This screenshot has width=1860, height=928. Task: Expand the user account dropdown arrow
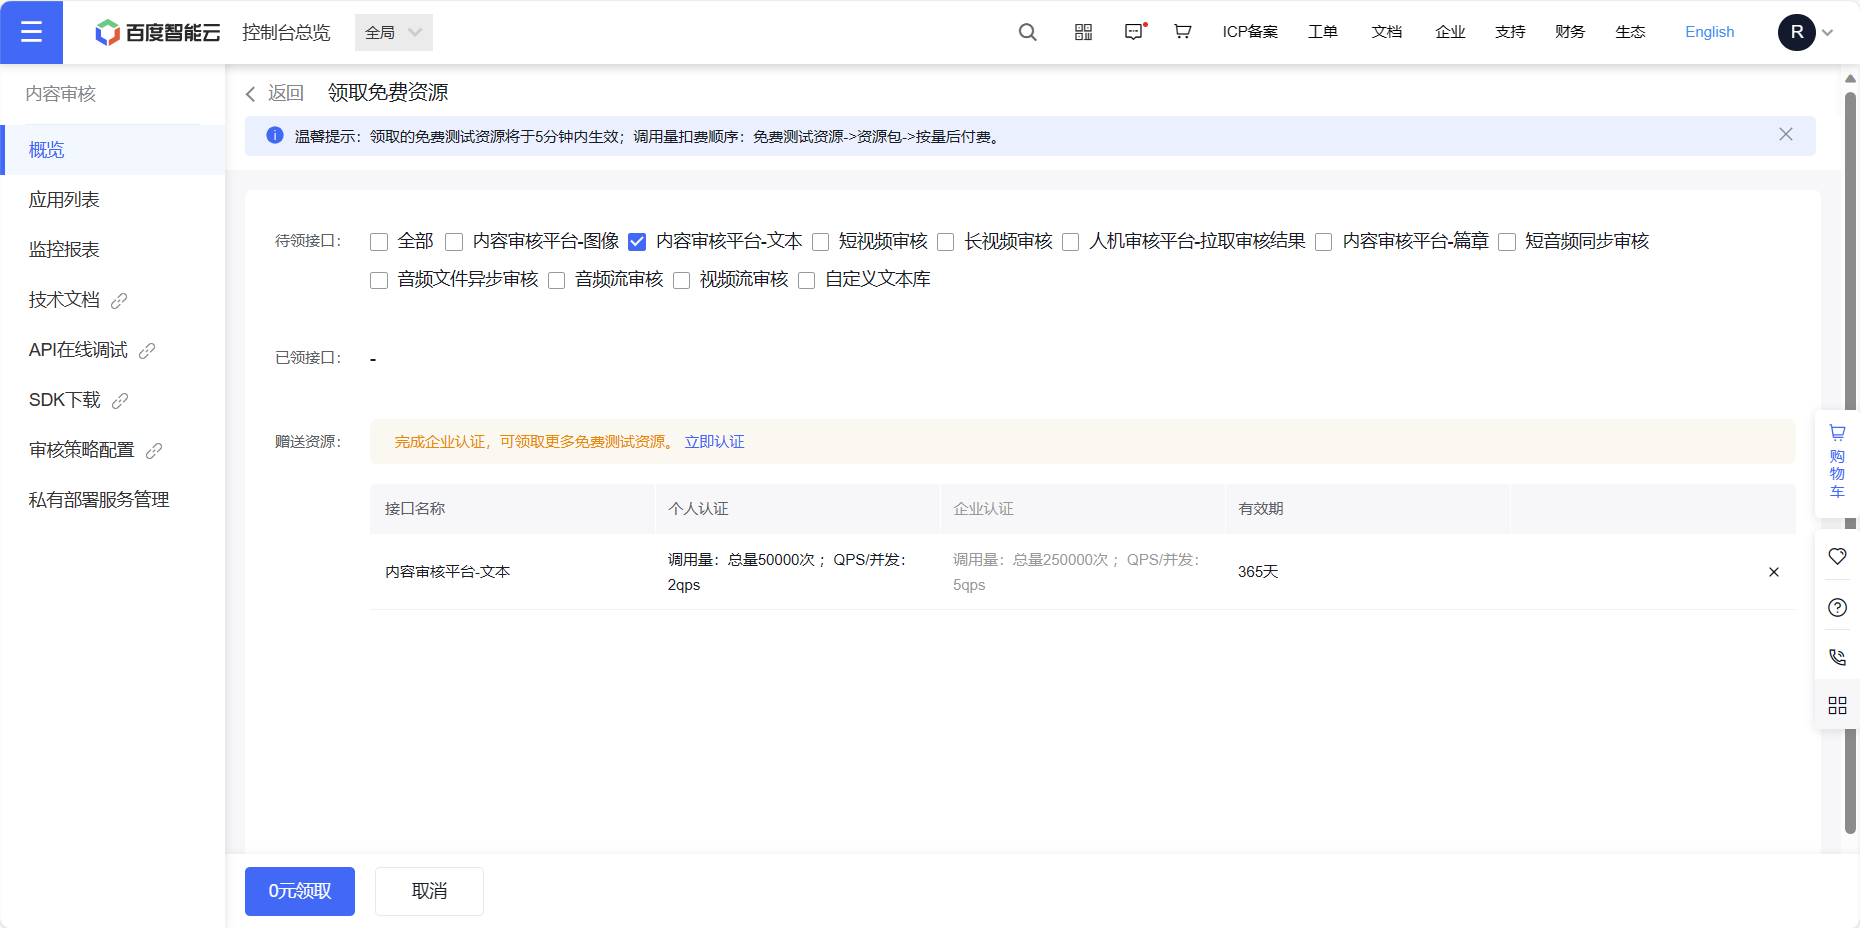(1828, 32)
